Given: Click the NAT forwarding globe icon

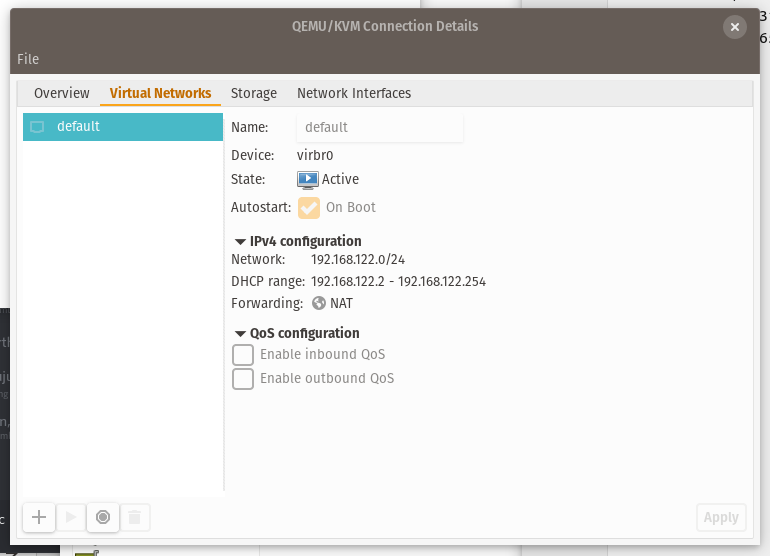Looking at the screenshot, I should pyautogui.click(x=319, y=303).
